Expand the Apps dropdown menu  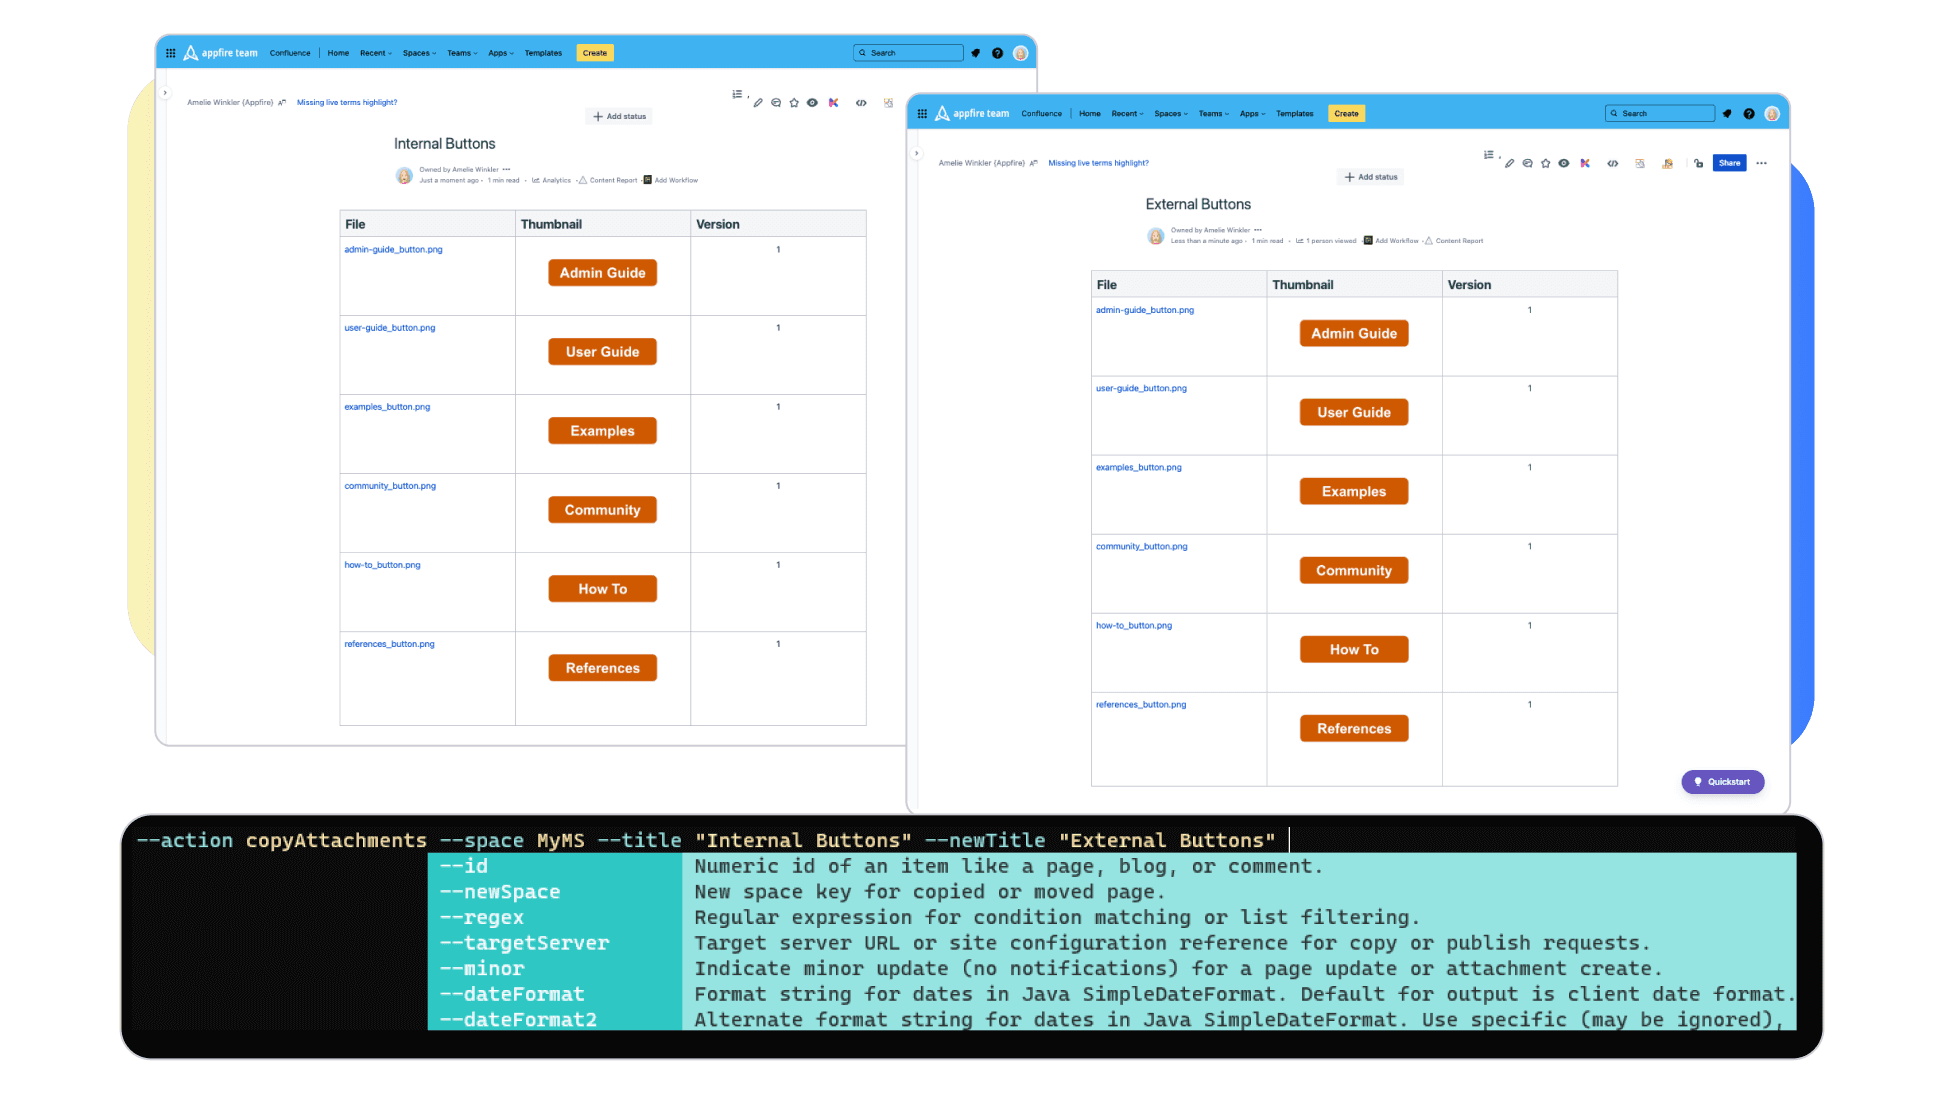point(1252,113)
